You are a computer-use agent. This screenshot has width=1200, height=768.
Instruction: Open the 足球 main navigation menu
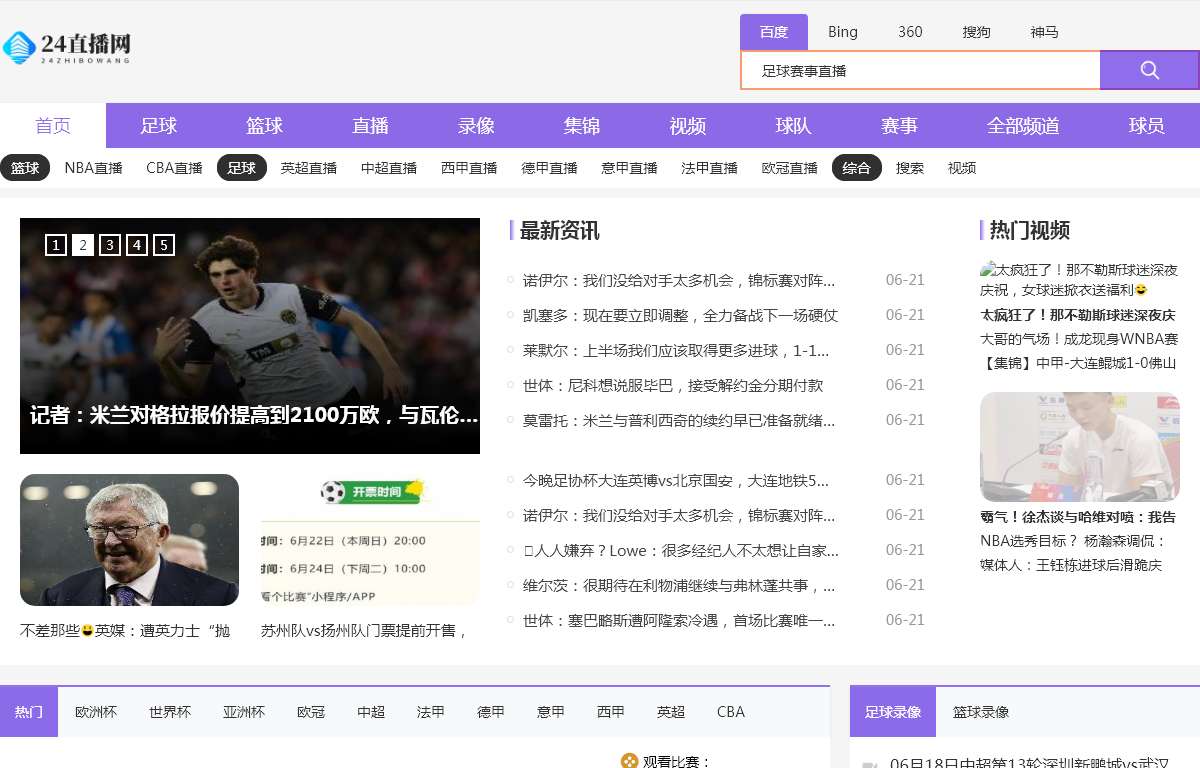(159, 126)
